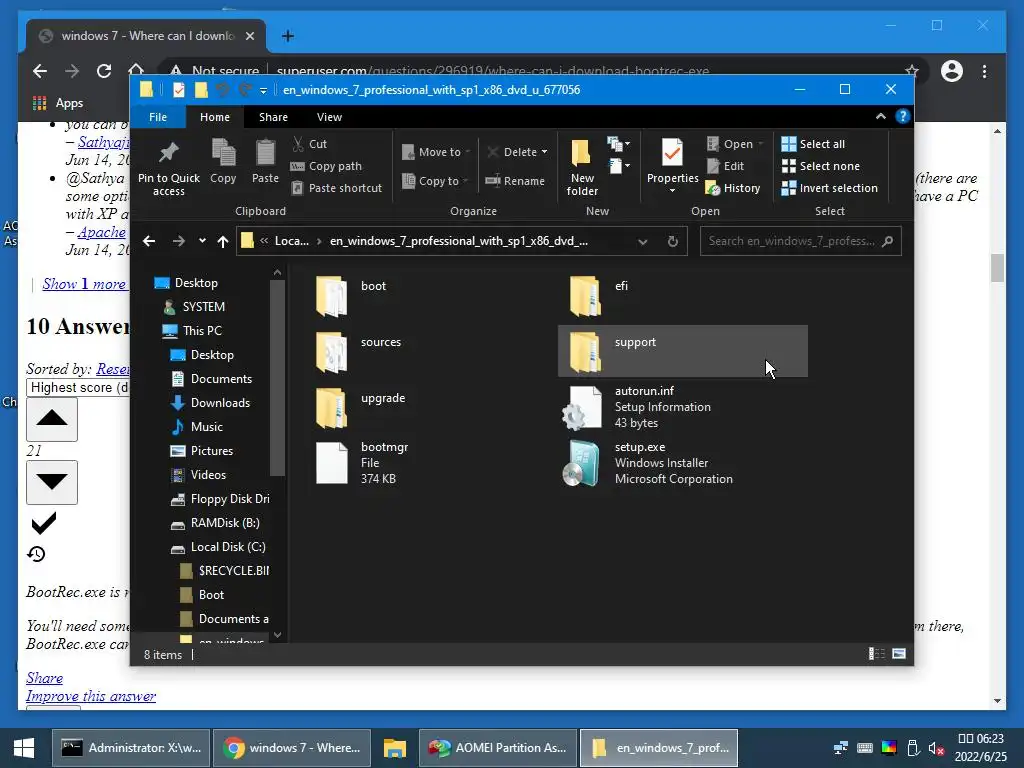Switch to the Share ribbon tab
1024x768 pixels.
coord(273,117)
